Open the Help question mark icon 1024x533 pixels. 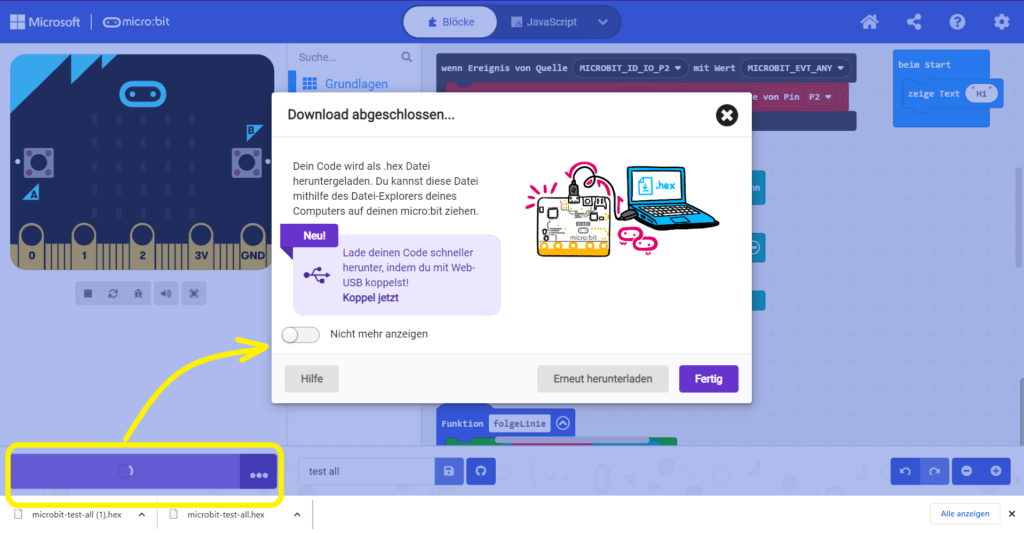957,22
